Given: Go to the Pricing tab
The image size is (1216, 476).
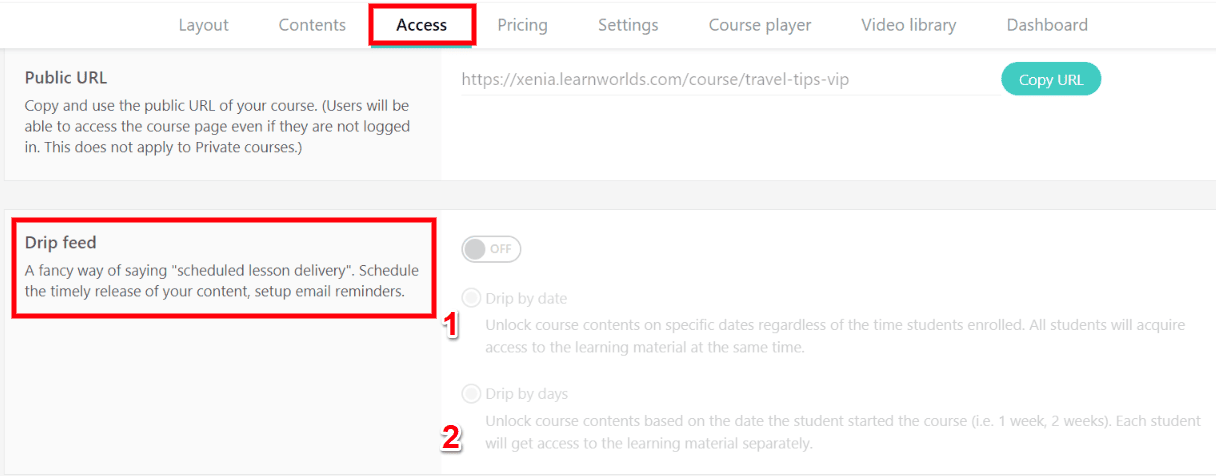Looking at the screenshot, I should (522, 25).
